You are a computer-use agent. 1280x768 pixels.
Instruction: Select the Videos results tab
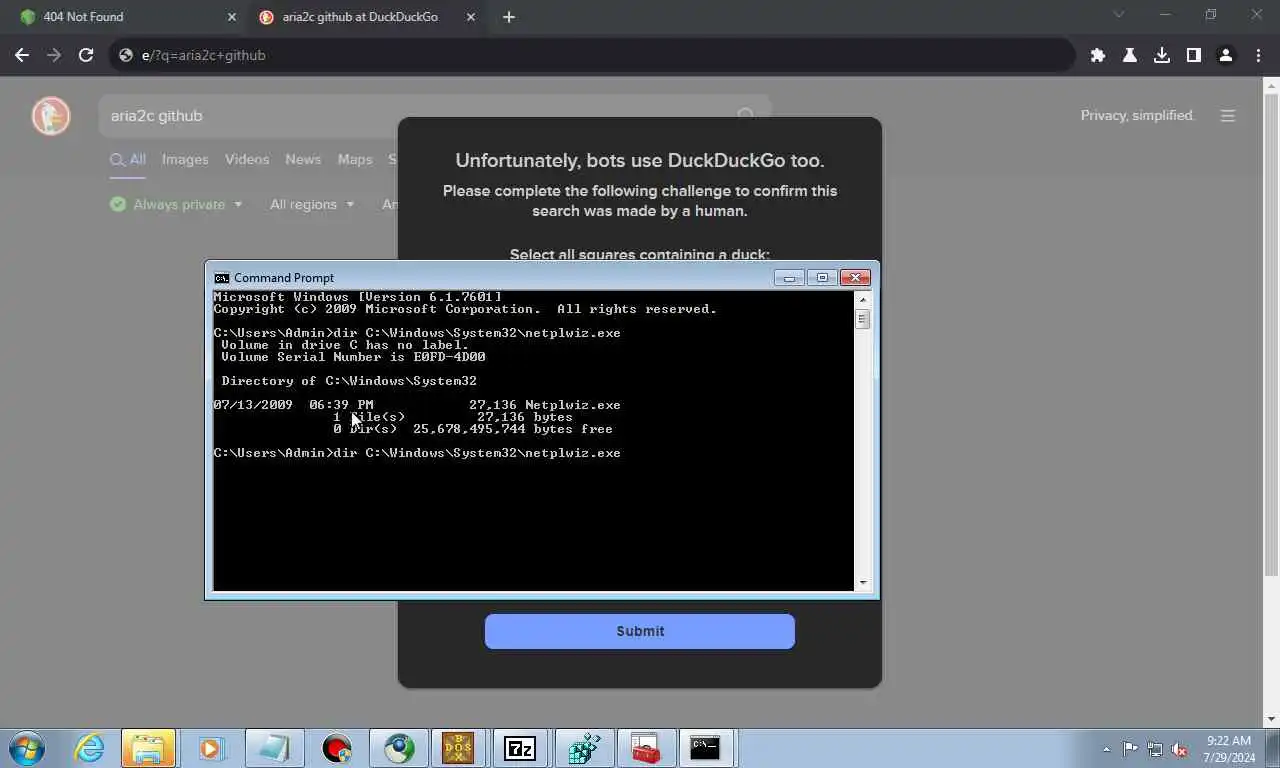pyautogui.click(x=247, y=159)
